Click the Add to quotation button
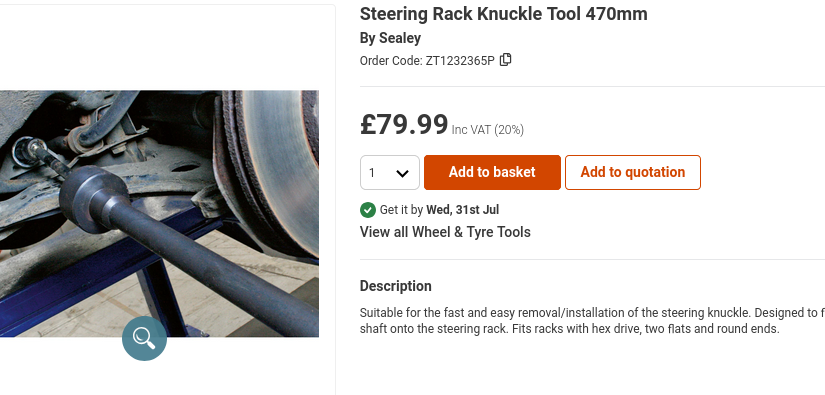The image size is (825, 395). (632, 173)
